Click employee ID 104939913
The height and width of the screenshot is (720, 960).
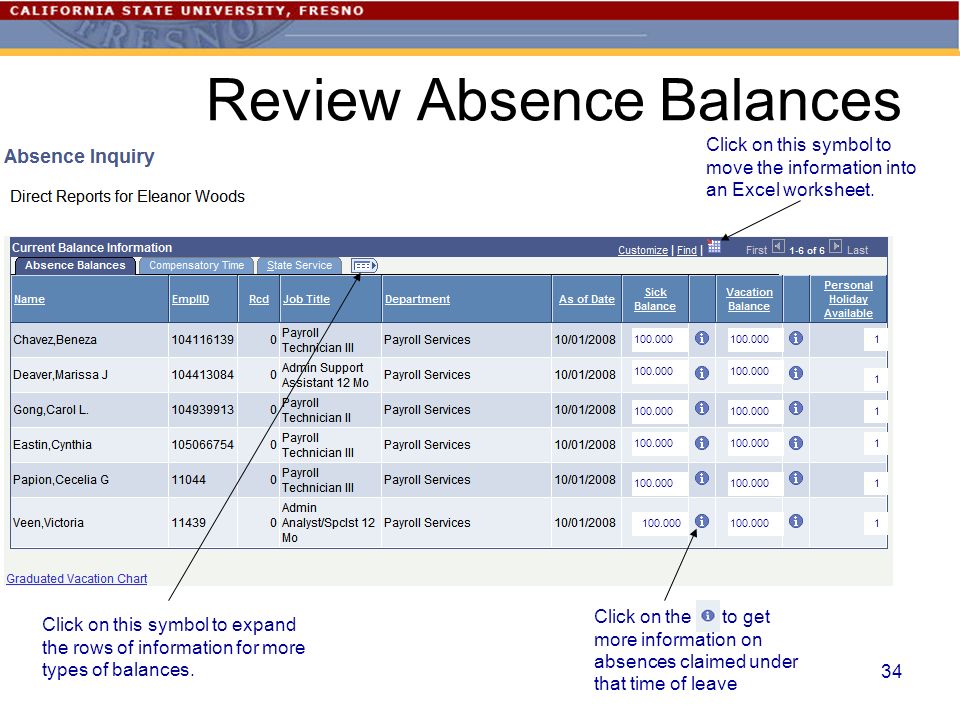(x=203, y=410)
